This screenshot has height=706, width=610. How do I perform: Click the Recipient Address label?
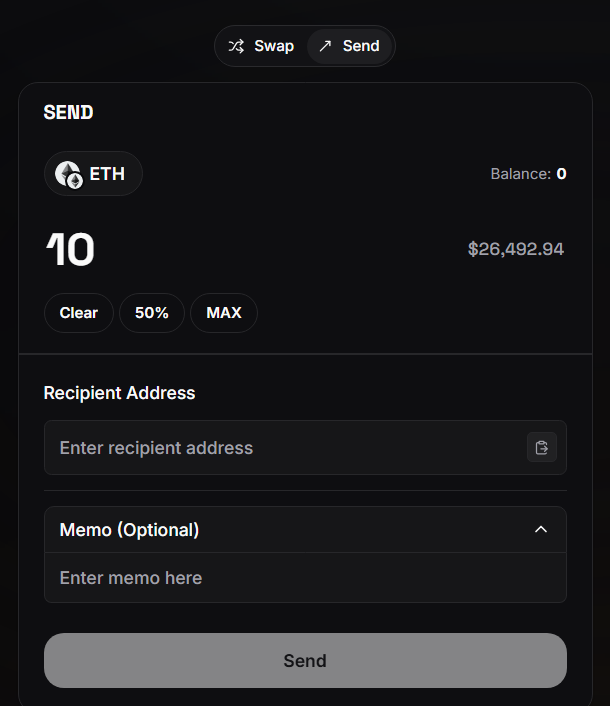click(119, 393)
